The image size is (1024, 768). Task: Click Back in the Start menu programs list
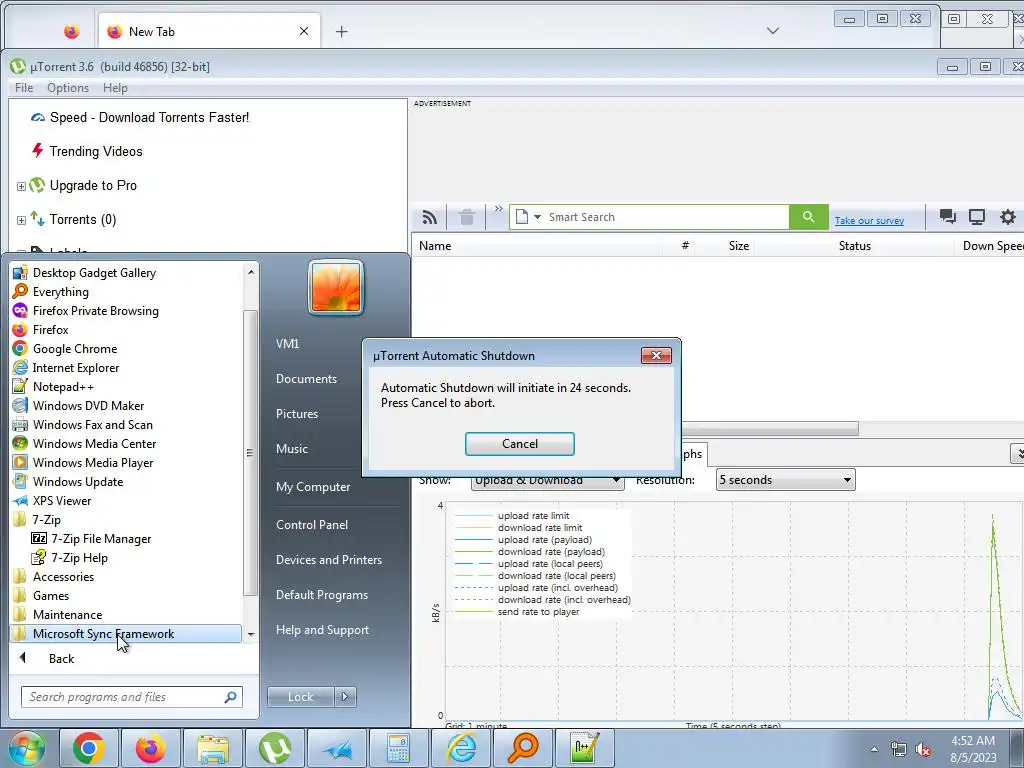61,659
